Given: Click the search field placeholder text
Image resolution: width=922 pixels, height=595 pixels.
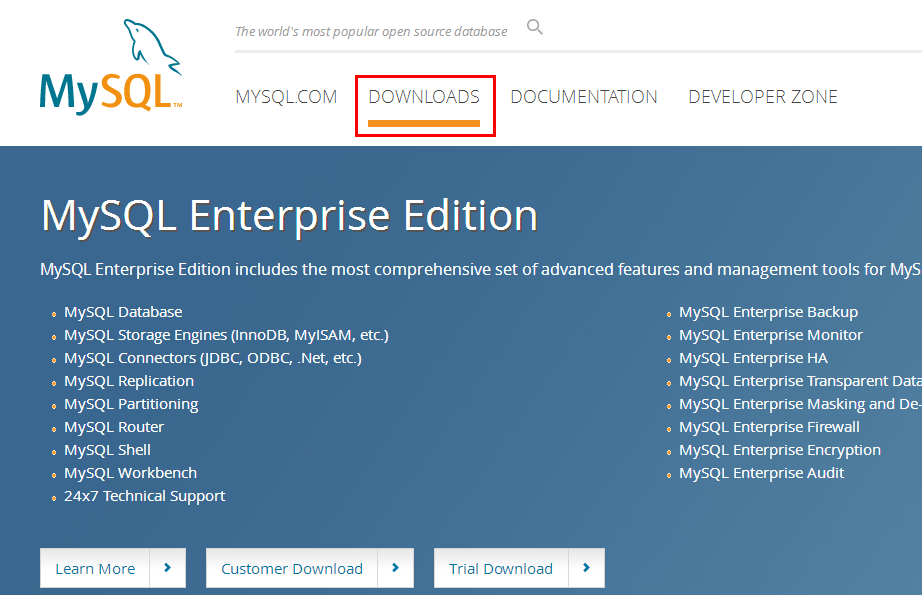Looking at the screenshot, I should coord(371,32).
